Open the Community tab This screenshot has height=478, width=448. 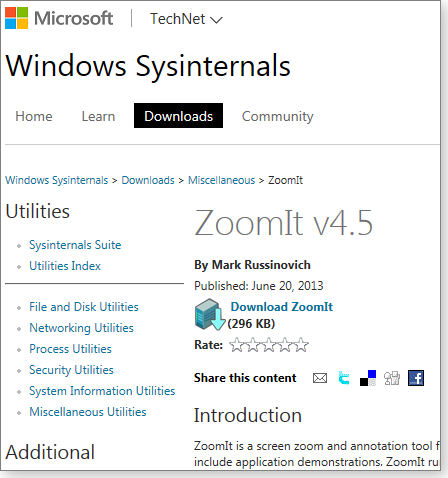[x=277, y=116]
